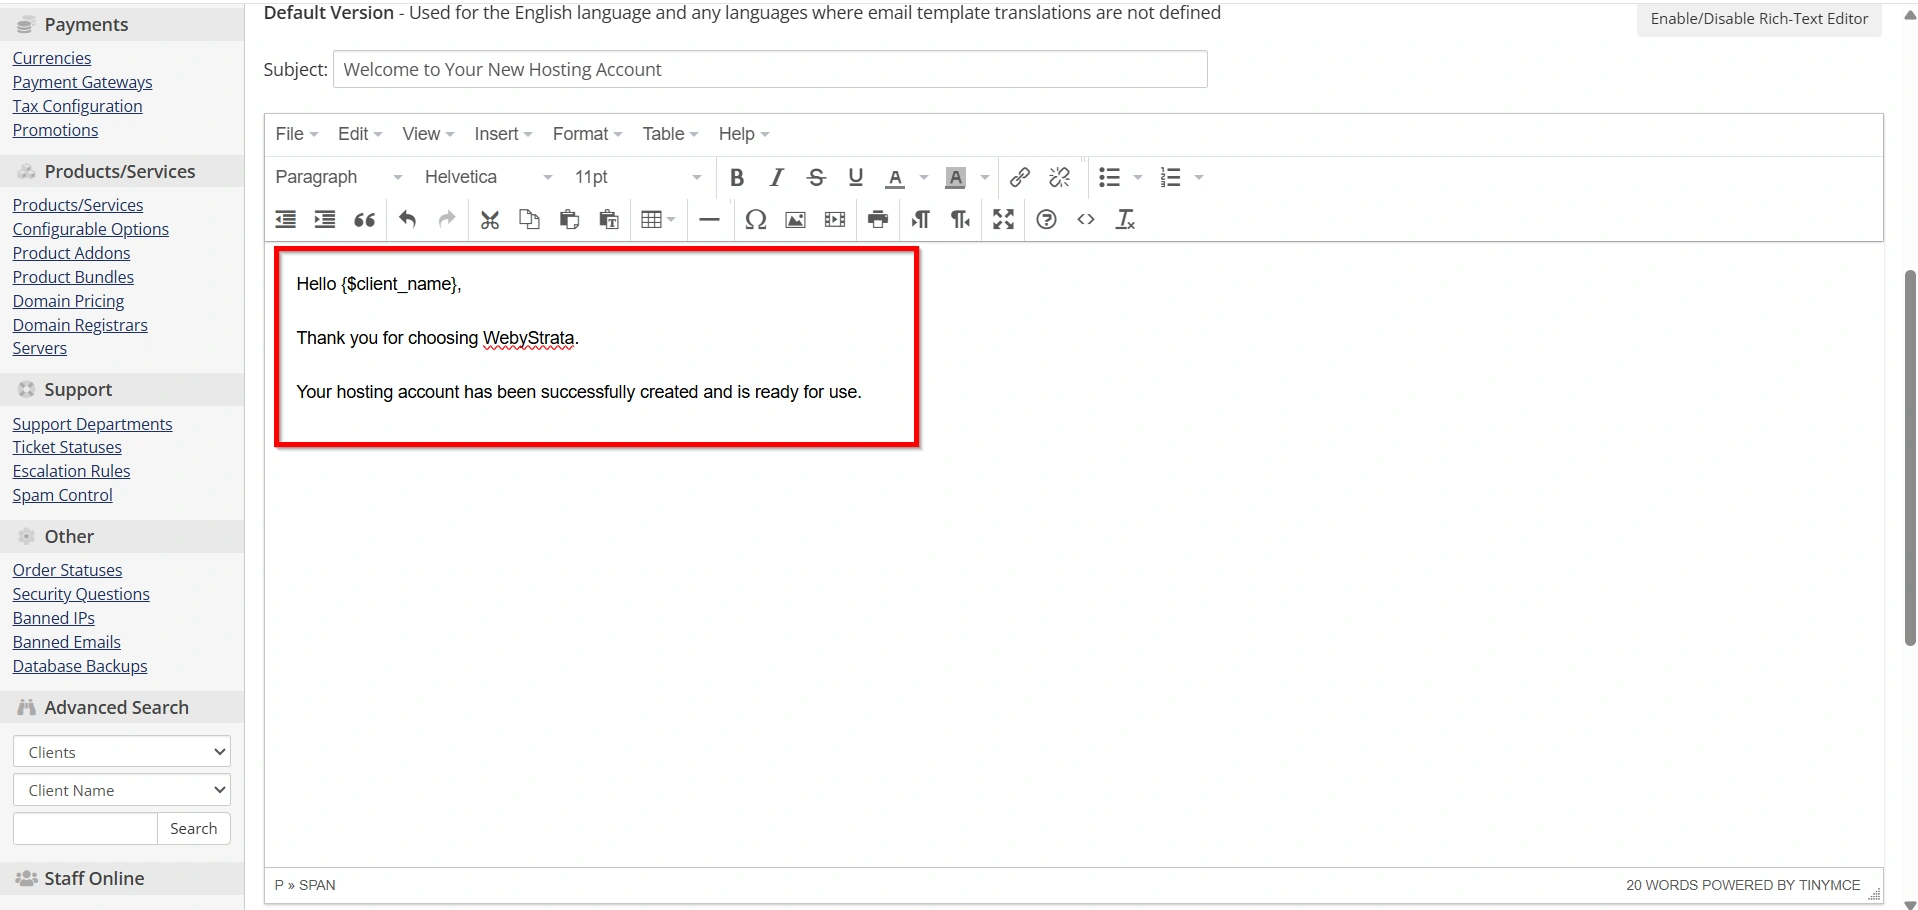Click the numbered list icon
The height and width of the screenshot is (910, 1918).
1170,178
